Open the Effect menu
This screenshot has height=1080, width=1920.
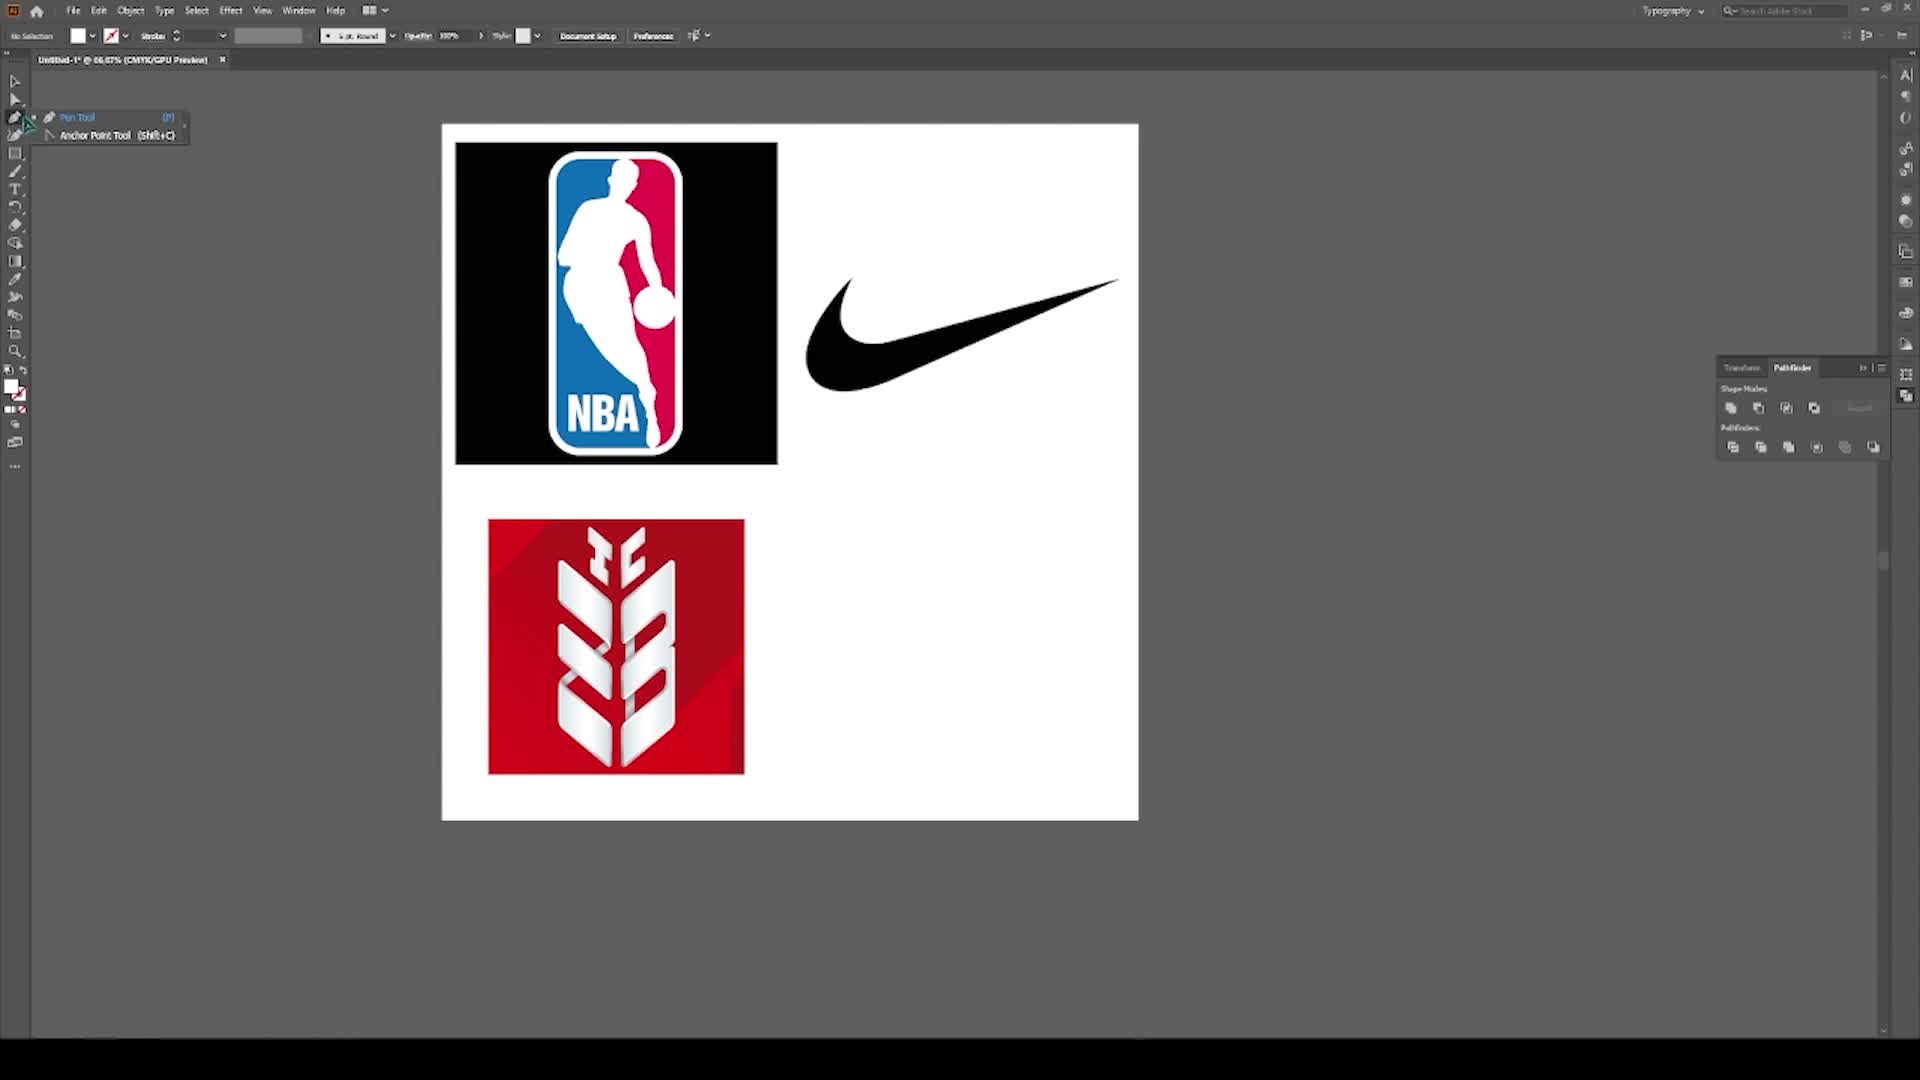point(231,10)
